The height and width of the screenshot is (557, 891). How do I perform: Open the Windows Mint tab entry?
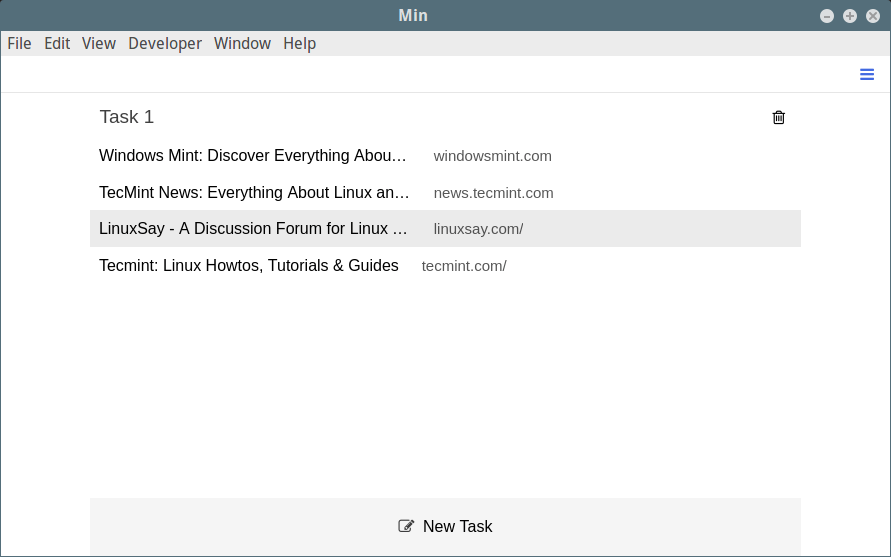tap(446, 155)
